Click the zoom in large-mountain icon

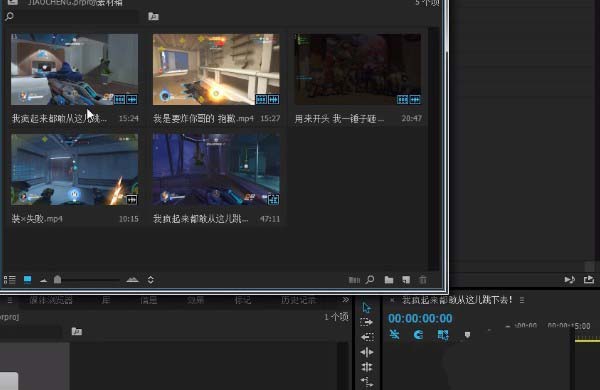tap(132, 280)
